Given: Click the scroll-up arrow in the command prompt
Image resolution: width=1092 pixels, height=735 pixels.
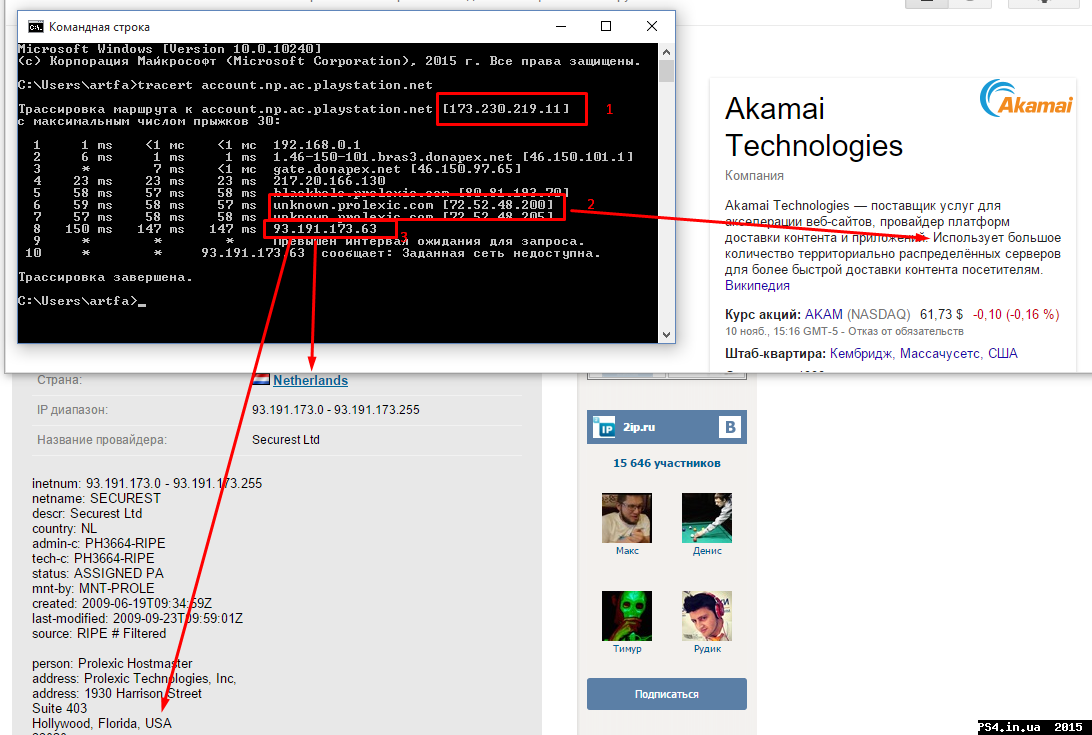Looking at the screenshot, I should point(666,52).
